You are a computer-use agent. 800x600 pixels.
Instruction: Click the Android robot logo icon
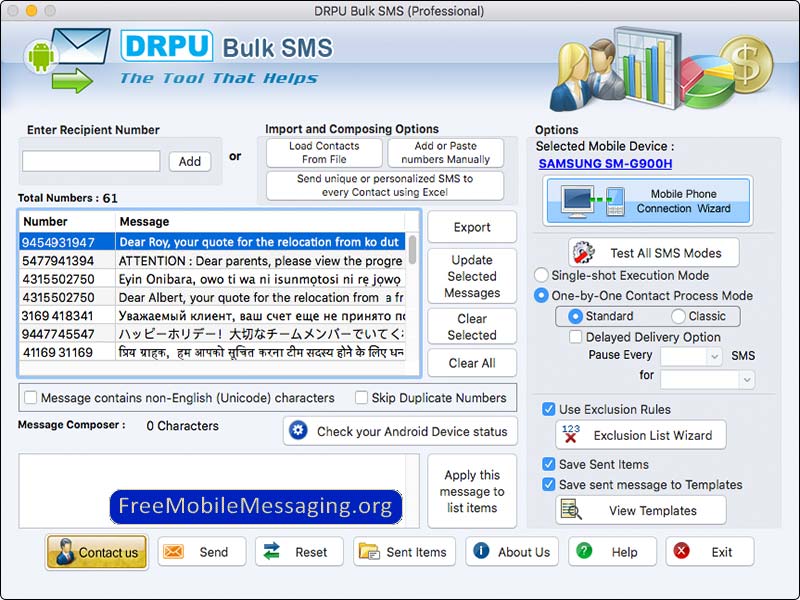(41, 56)
